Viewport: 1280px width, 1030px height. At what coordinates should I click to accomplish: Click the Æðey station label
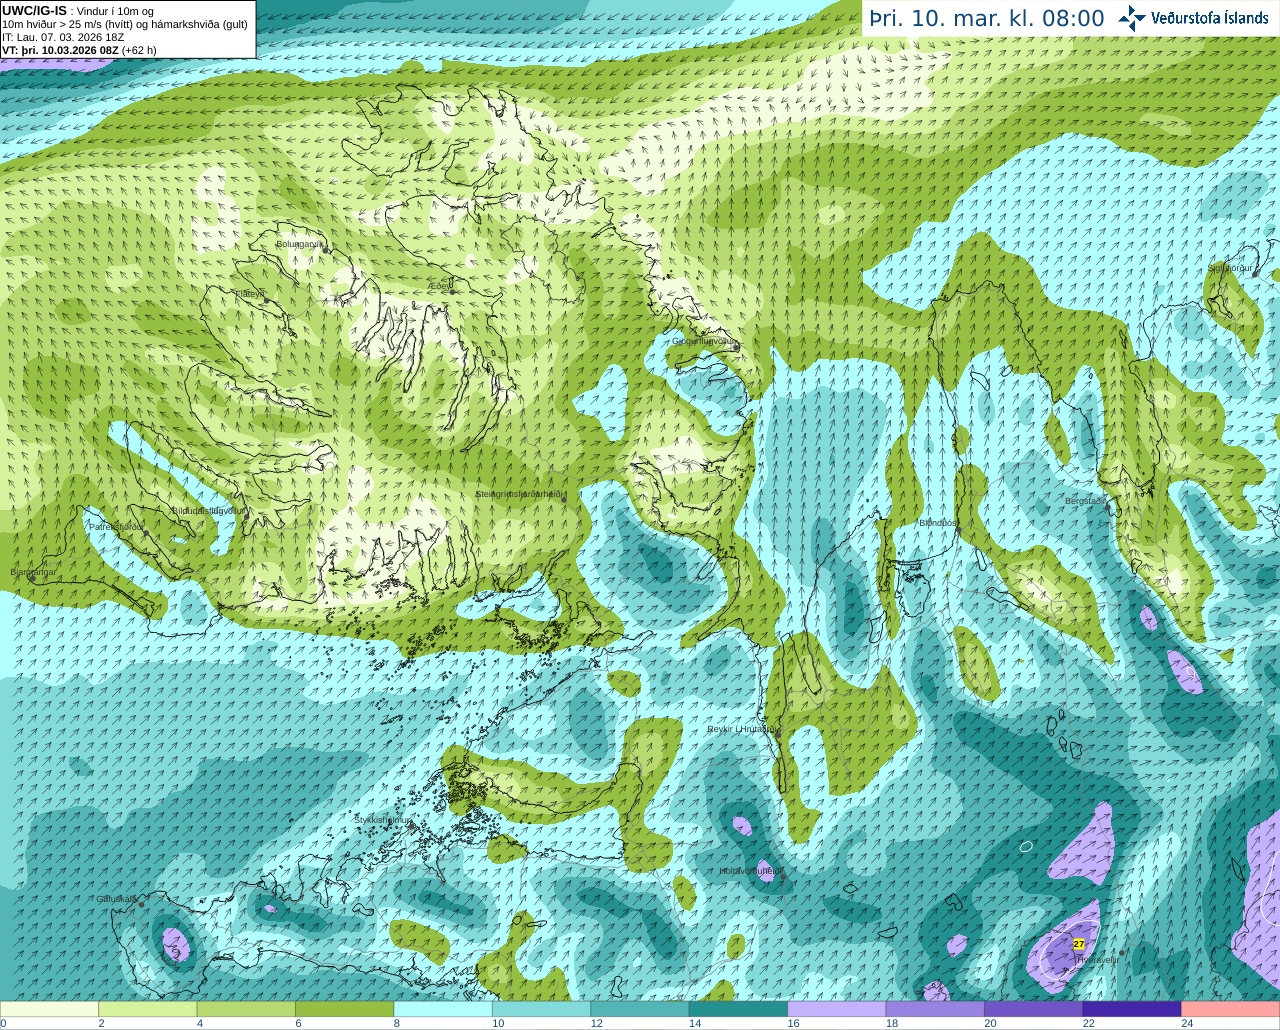click(439, 285)
